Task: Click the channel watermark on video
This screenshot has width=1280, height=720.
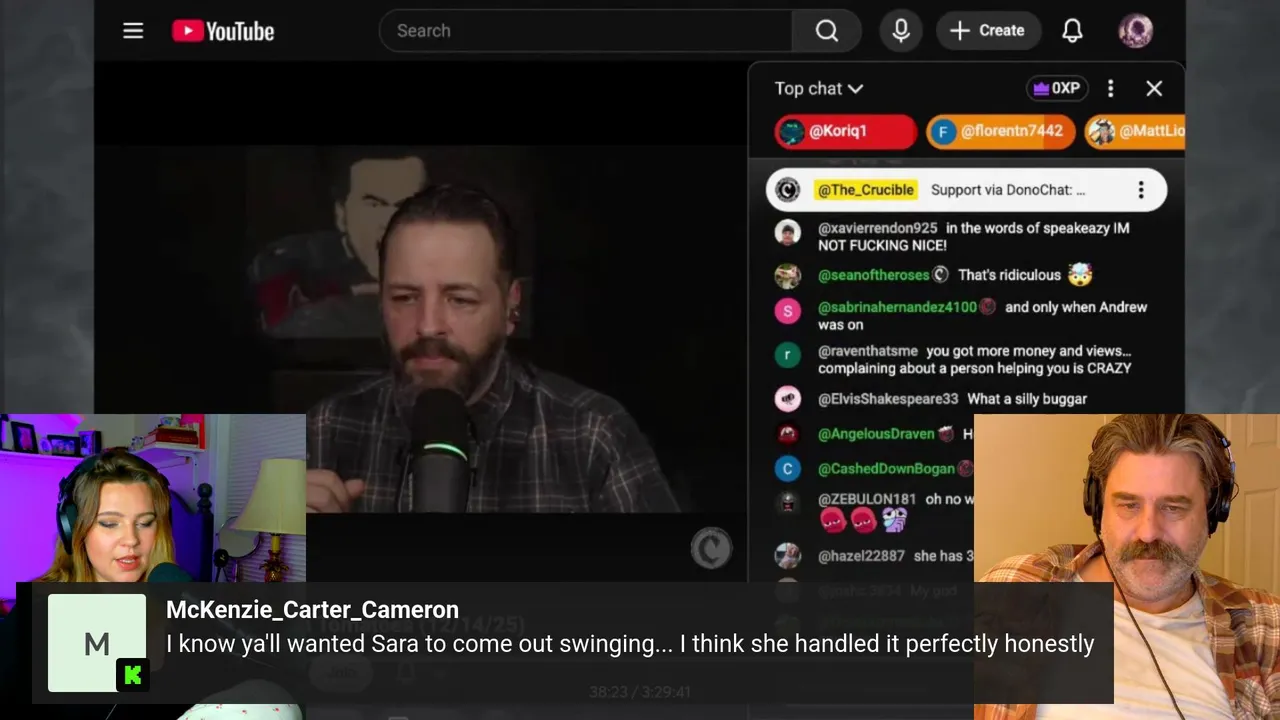Action: coord(712,548)
